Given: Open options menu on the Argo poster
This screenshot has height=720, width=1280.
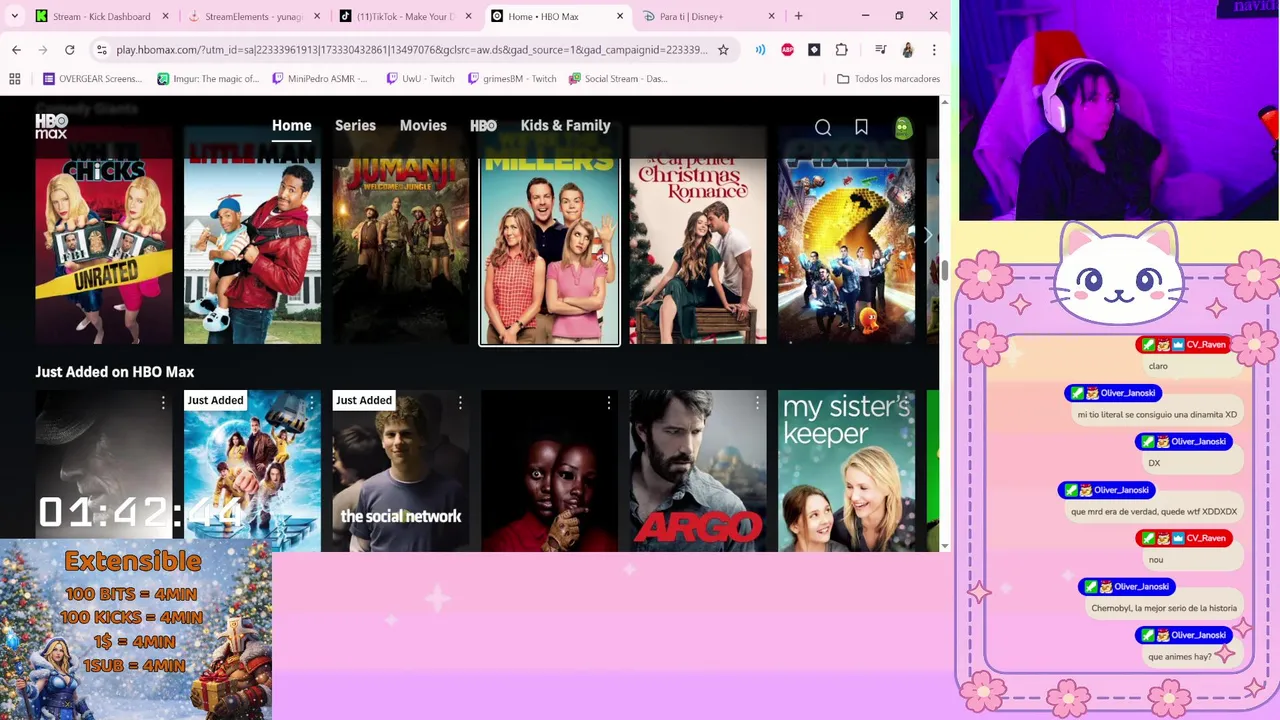Looking at the screenshot, I should [x=756, y=402].
